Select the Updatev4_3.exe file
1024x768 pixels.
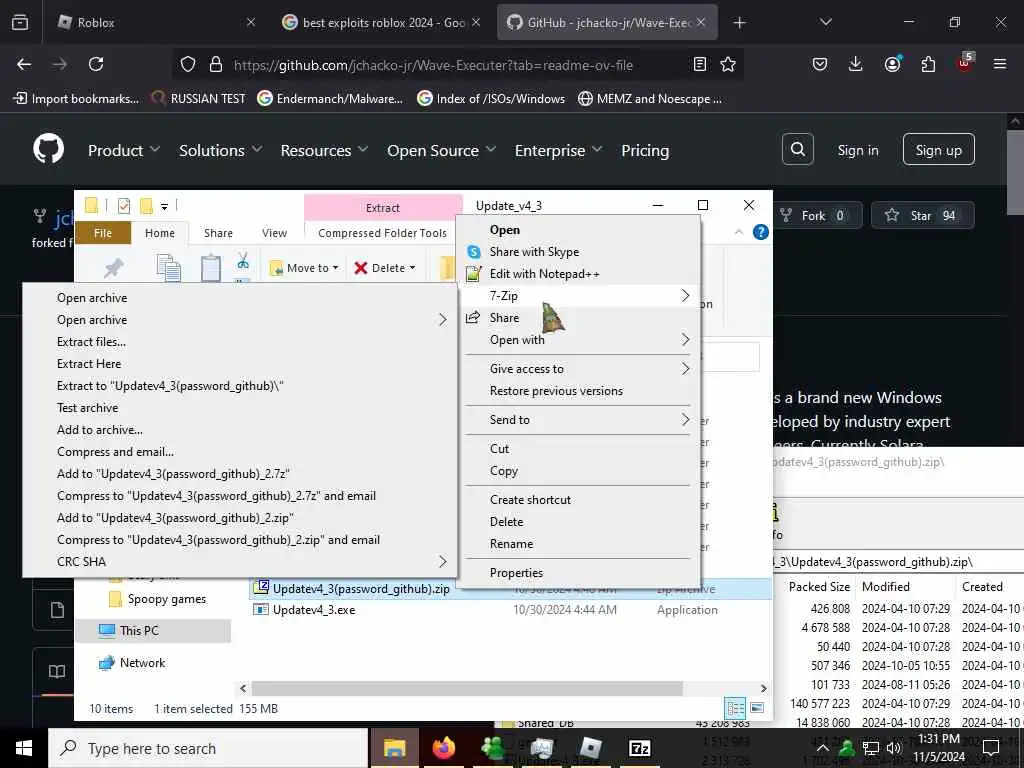tap(313, 610)
